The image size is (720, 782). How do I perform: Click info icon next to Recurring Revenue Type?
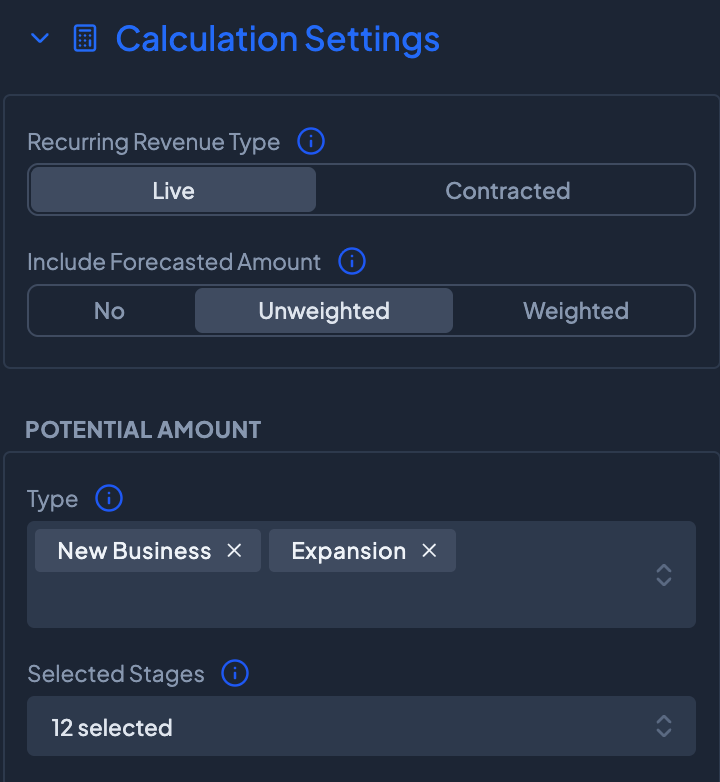(311, 142)
